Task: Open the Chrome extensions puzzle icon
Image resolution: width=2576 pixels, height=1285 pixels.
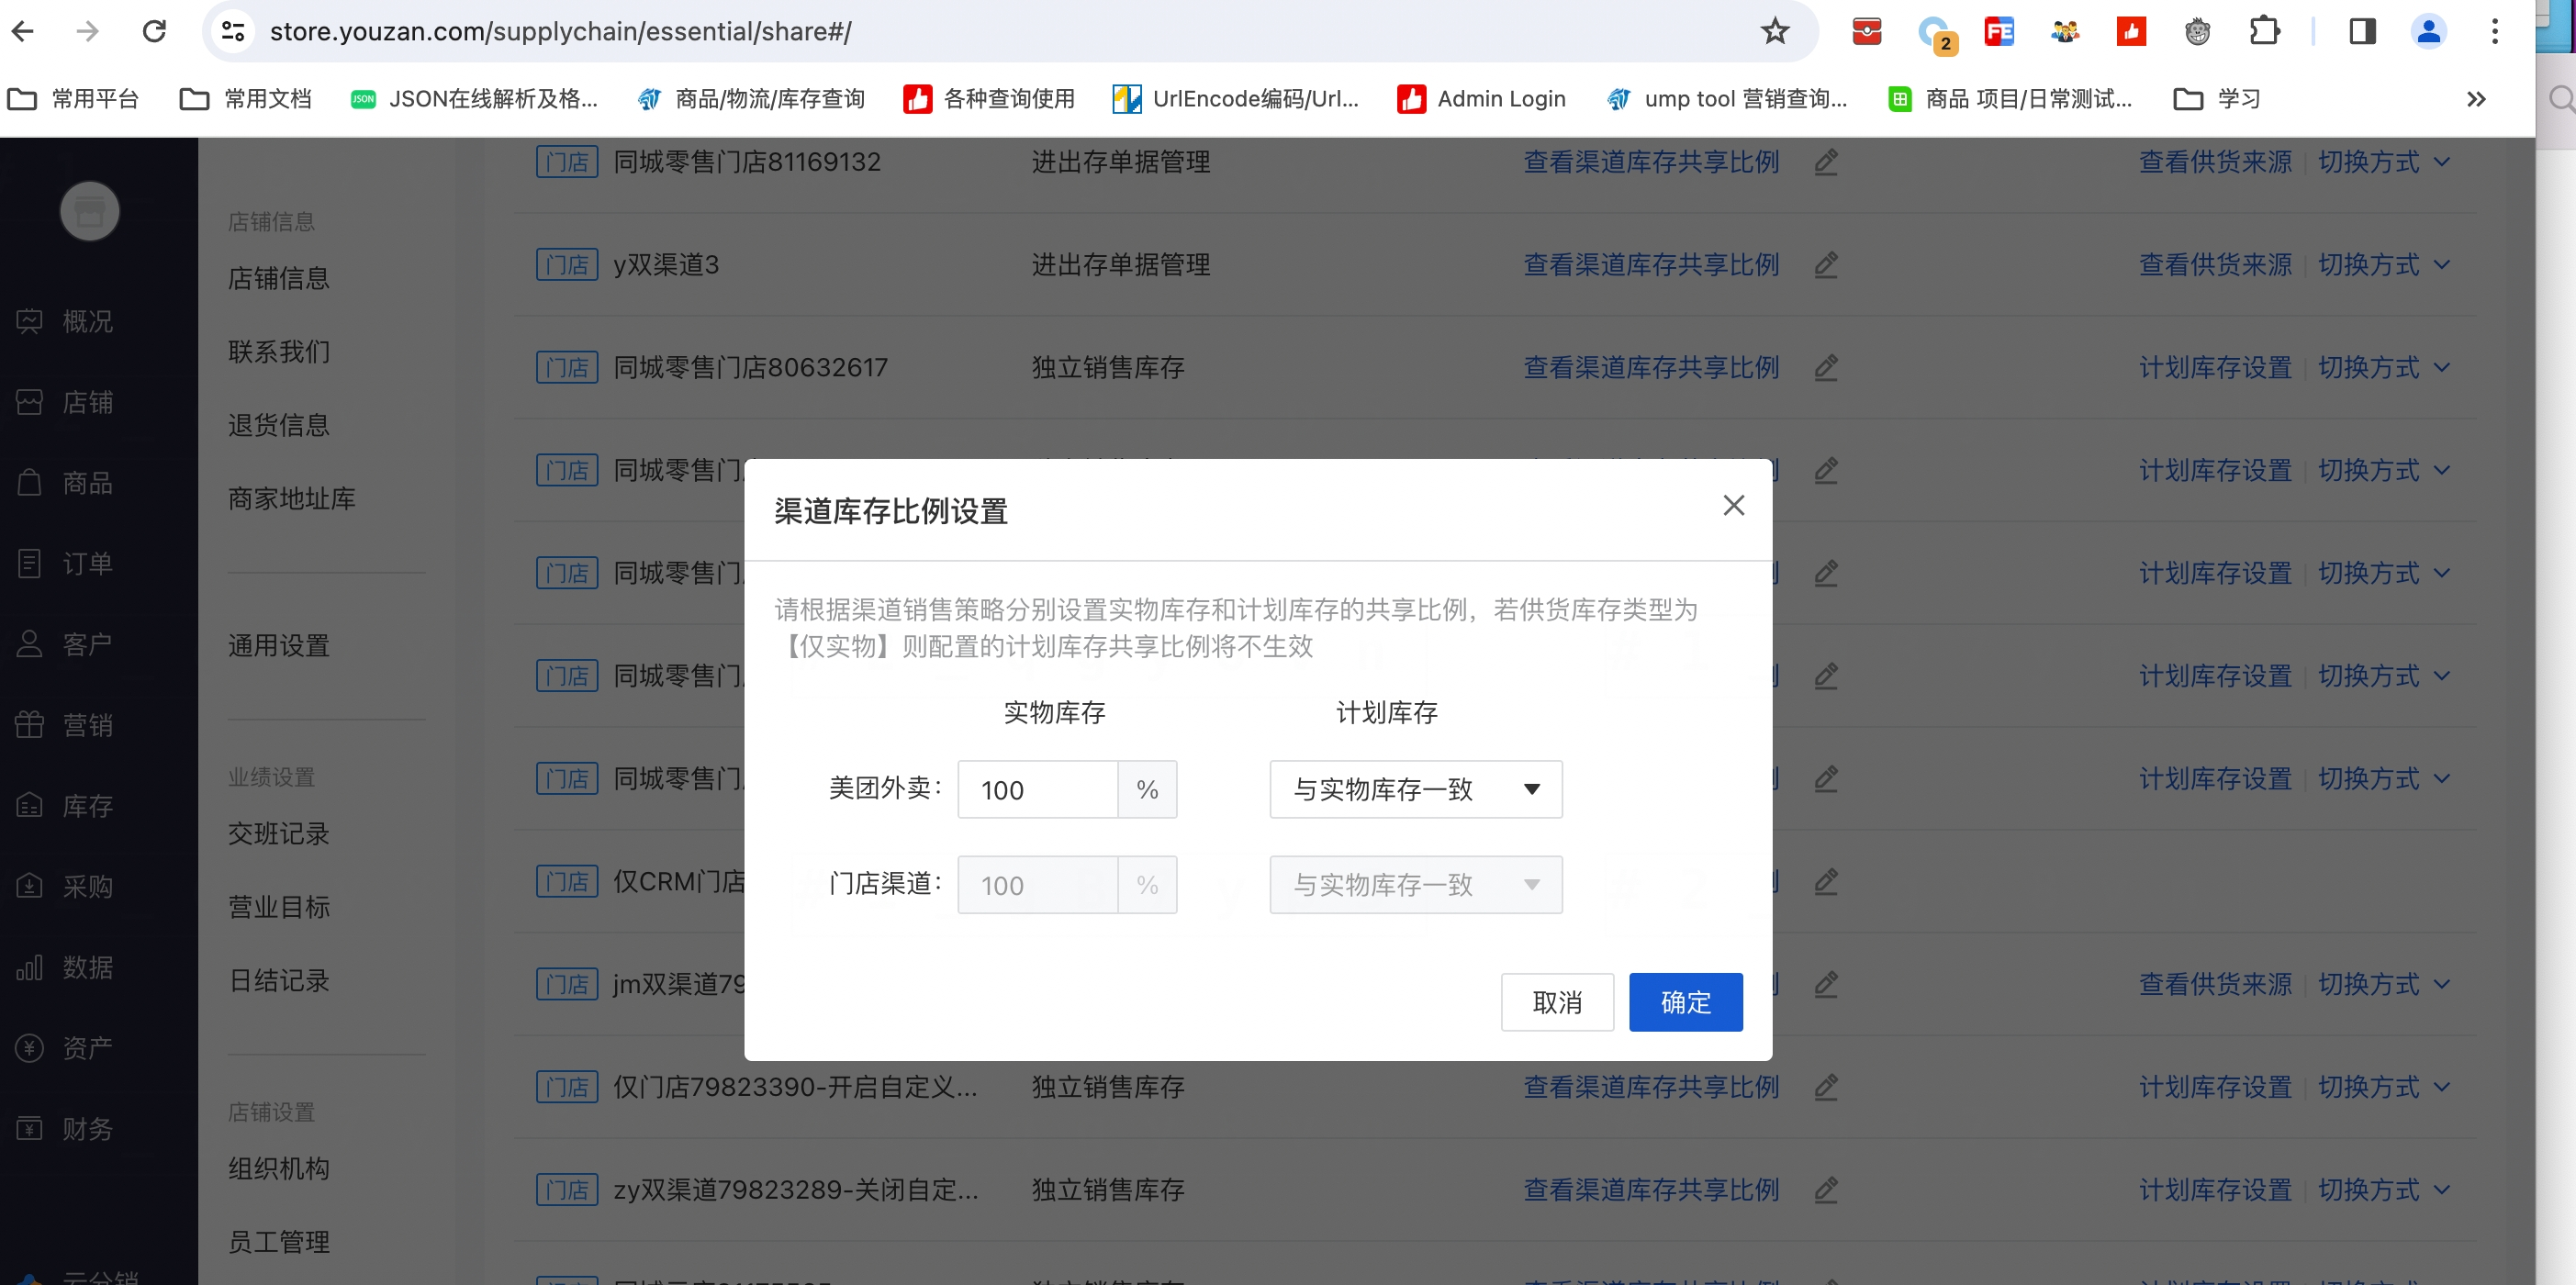Action: tap(2264, 31)
